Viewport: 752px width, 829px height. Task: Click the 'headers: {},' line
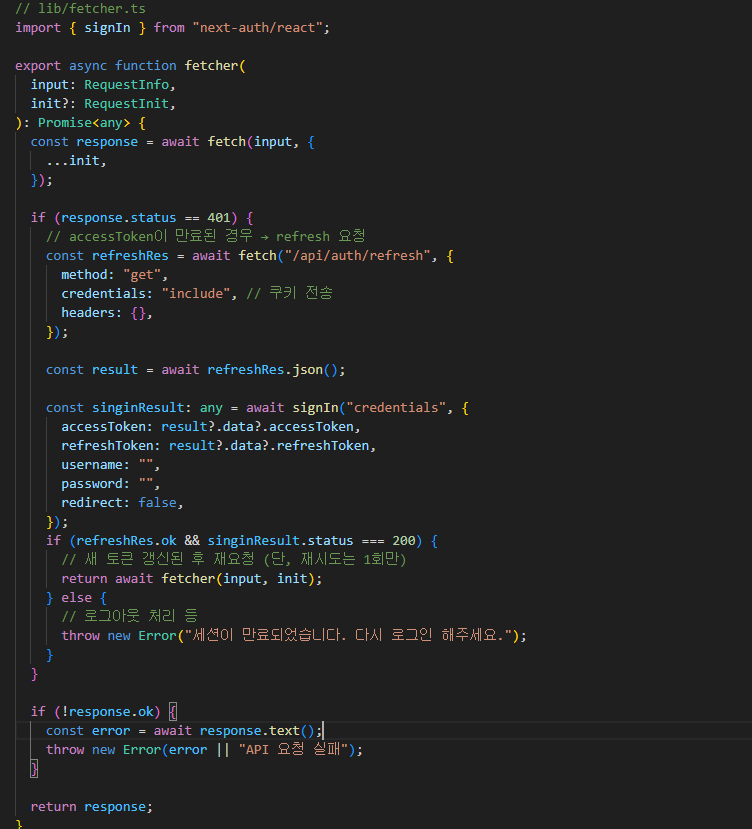tap(107, 313)
